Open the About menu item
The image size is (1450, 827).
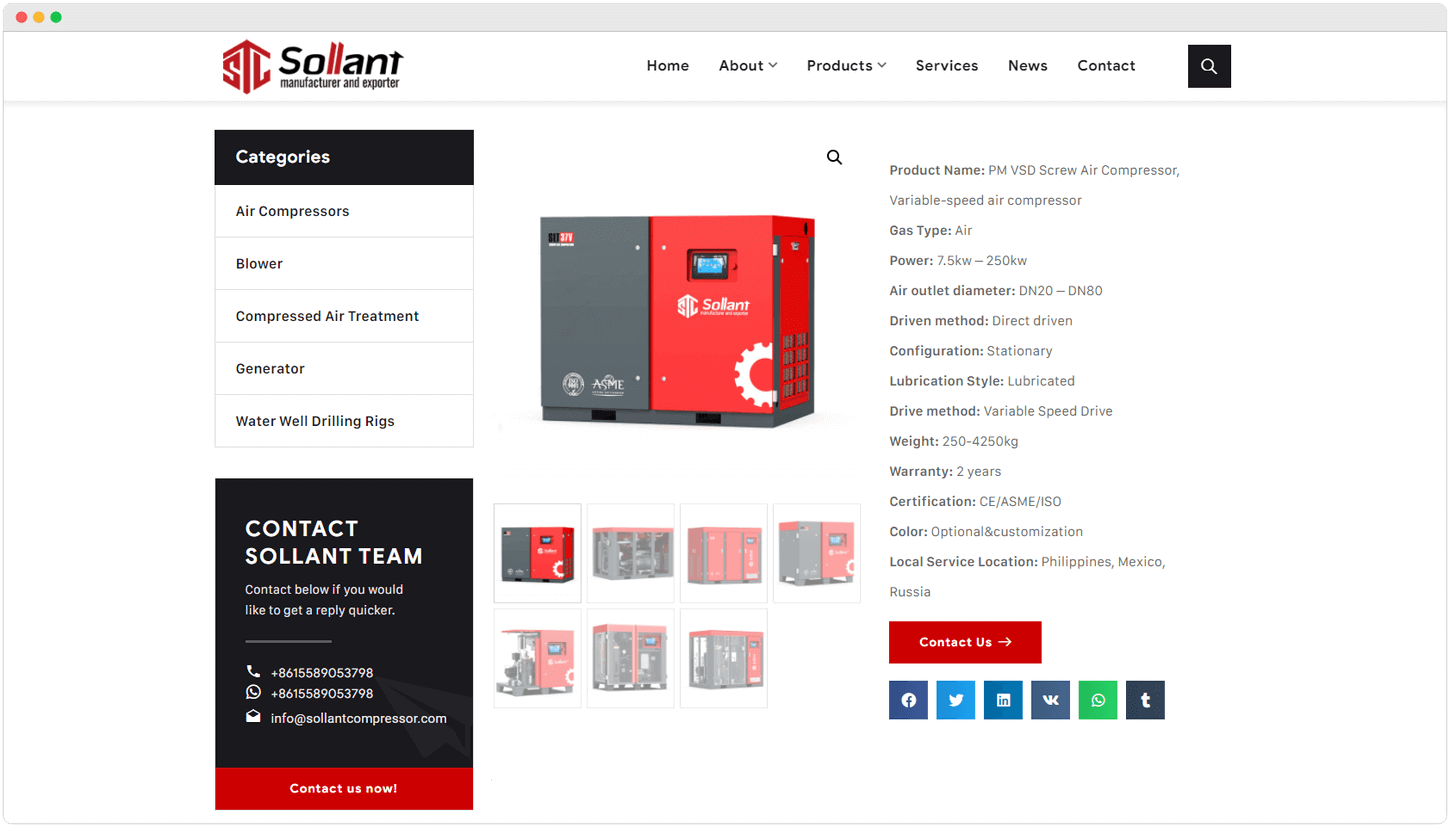[x=741, y=66]
